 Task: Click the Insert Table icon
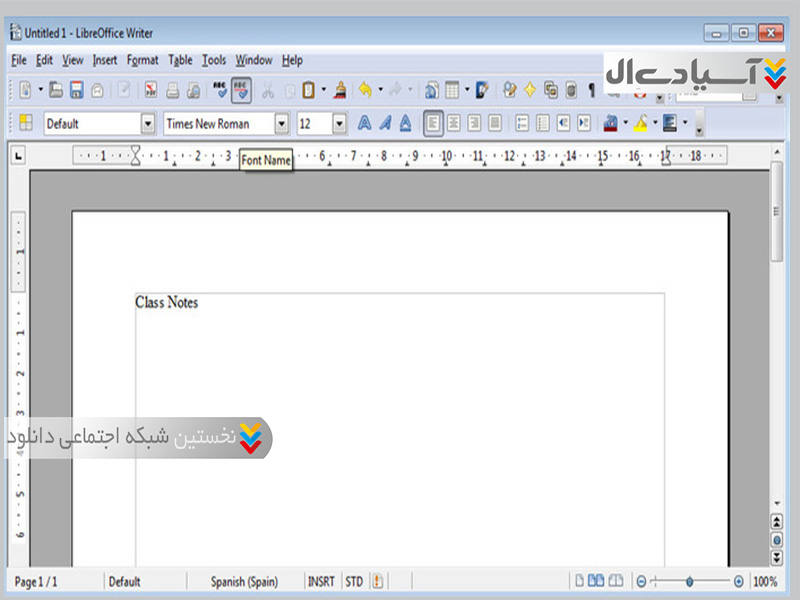(x=452, y=91)
